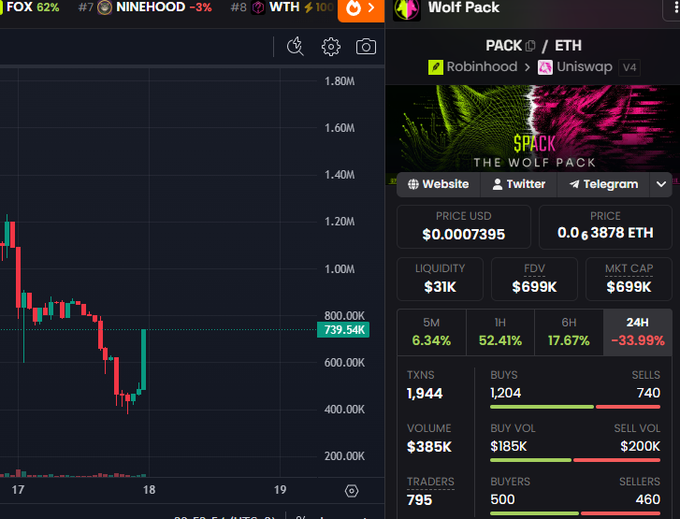Click the Wolf Pack logo icon
This screenshot has width=680, height=519.
click(406, 9)
